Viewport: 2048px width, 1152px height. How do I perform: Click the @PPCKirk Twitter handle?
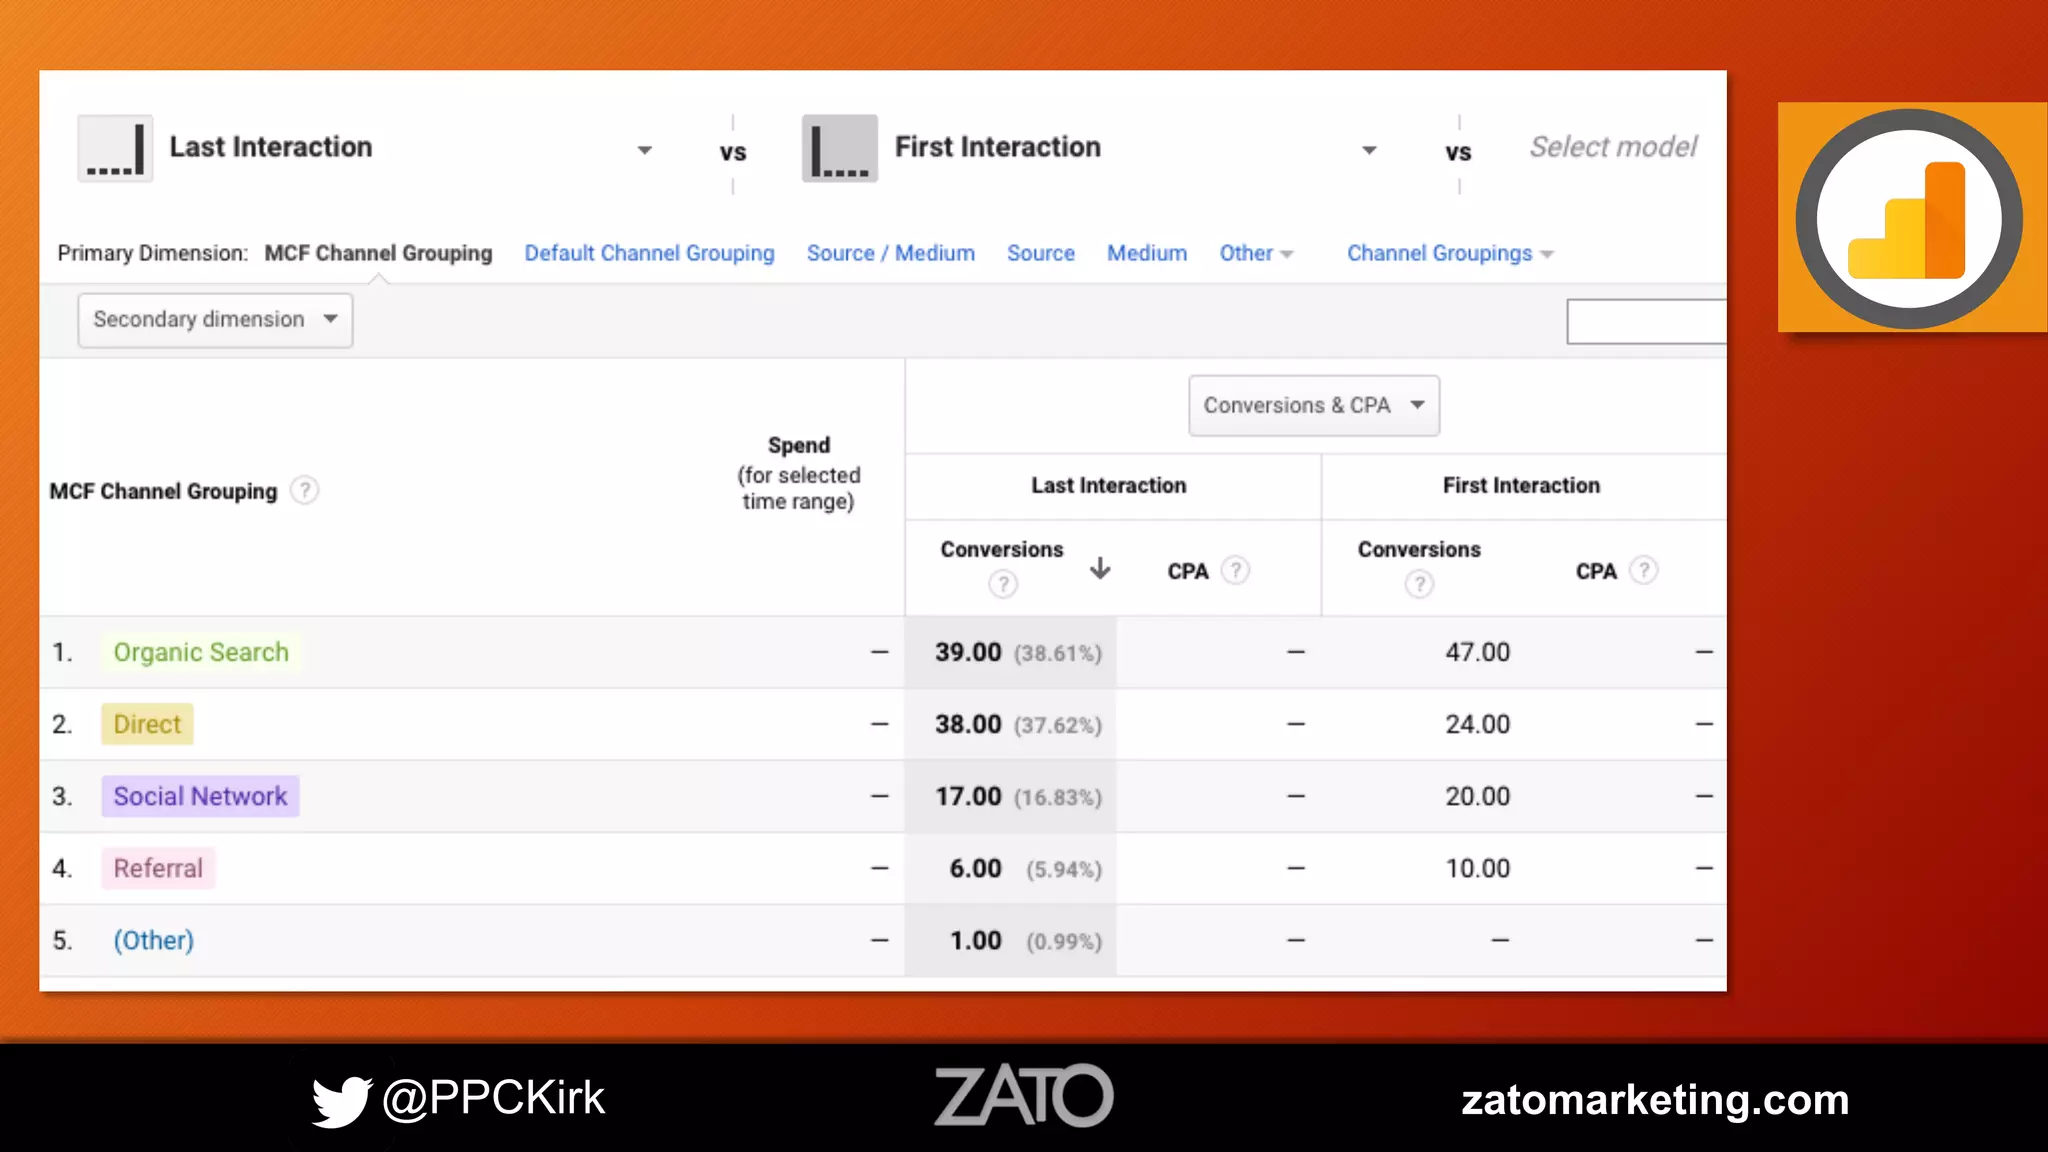pos(493,1098)
